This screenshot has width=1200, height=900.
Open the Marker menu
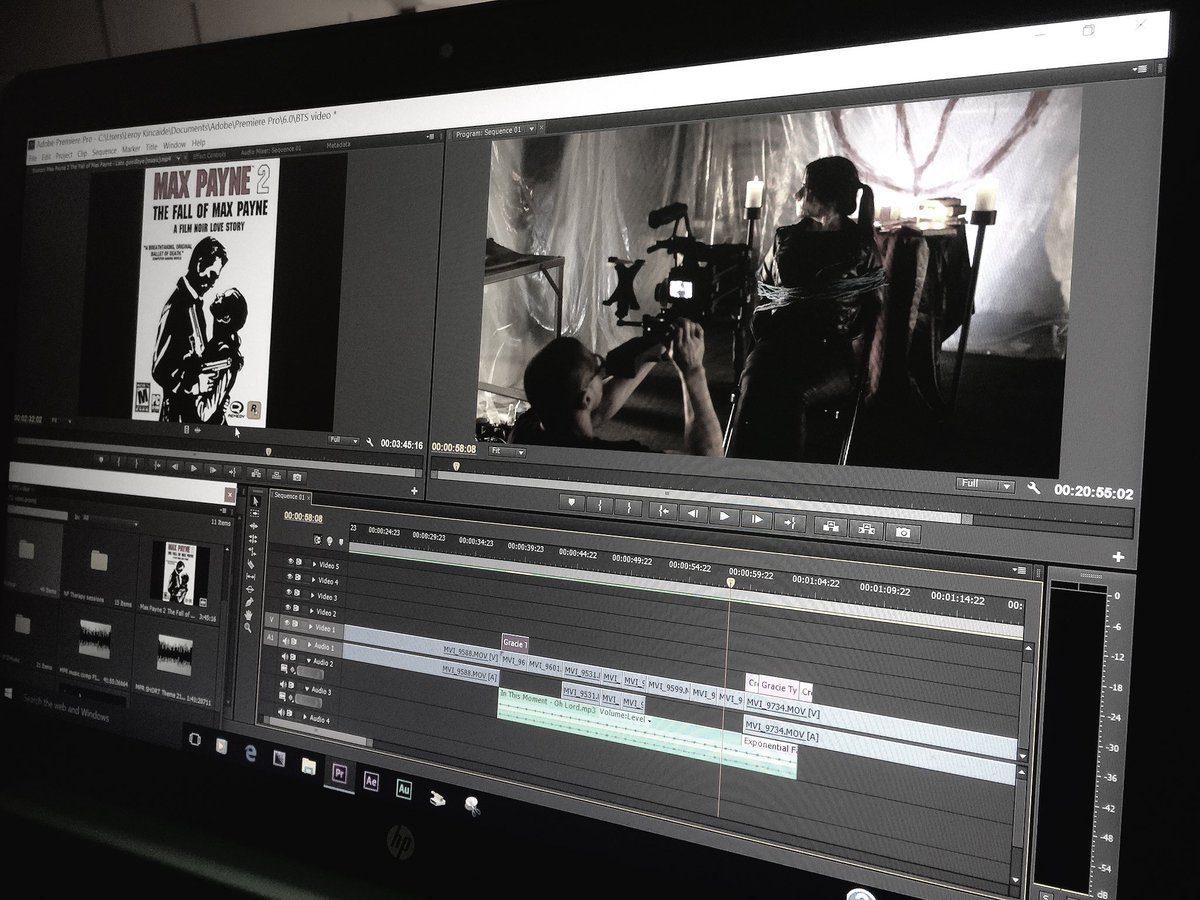pyautogui.click(x=131, y=149)
